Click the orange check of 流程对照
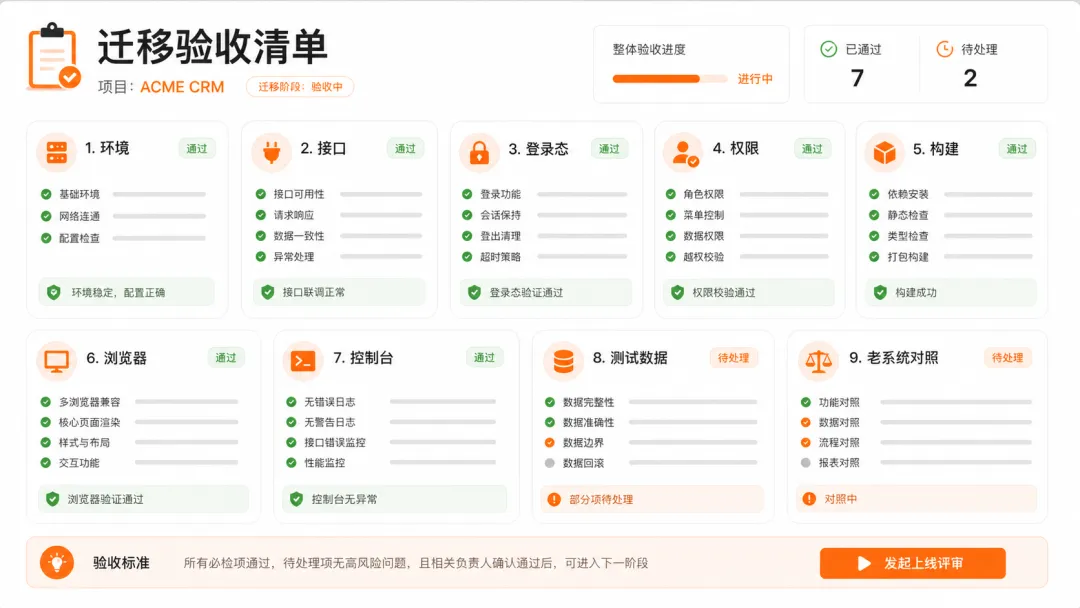 [806, 443]
